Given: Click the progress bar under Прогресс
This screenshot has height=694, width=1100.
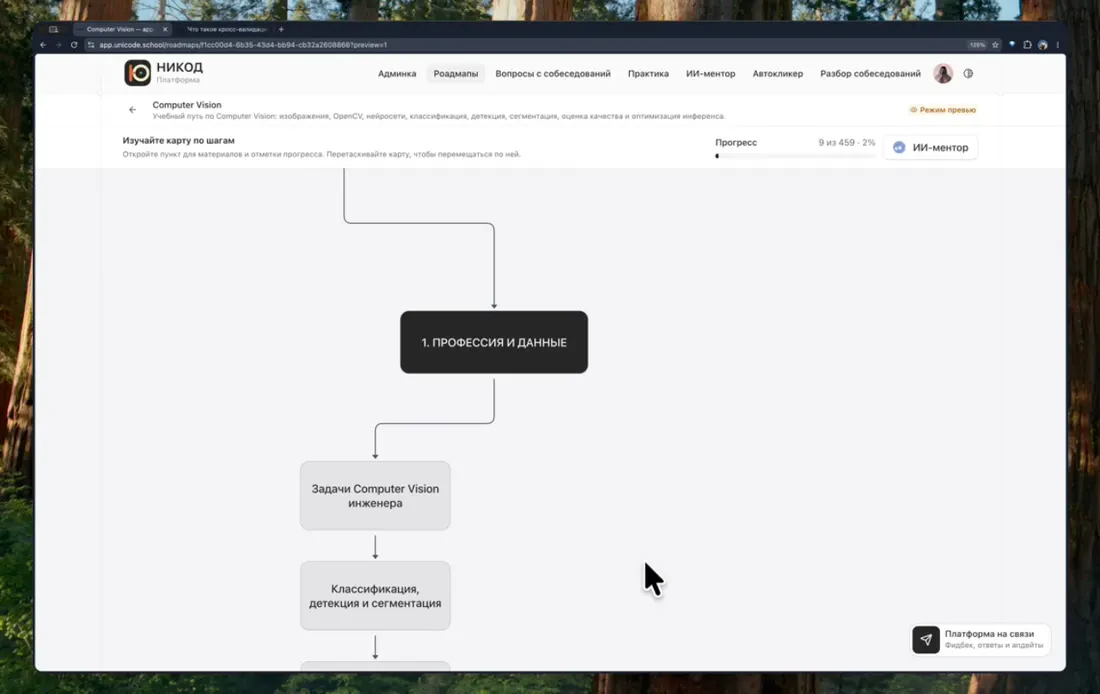Looking at the screenshot, I should coord(795,156).
